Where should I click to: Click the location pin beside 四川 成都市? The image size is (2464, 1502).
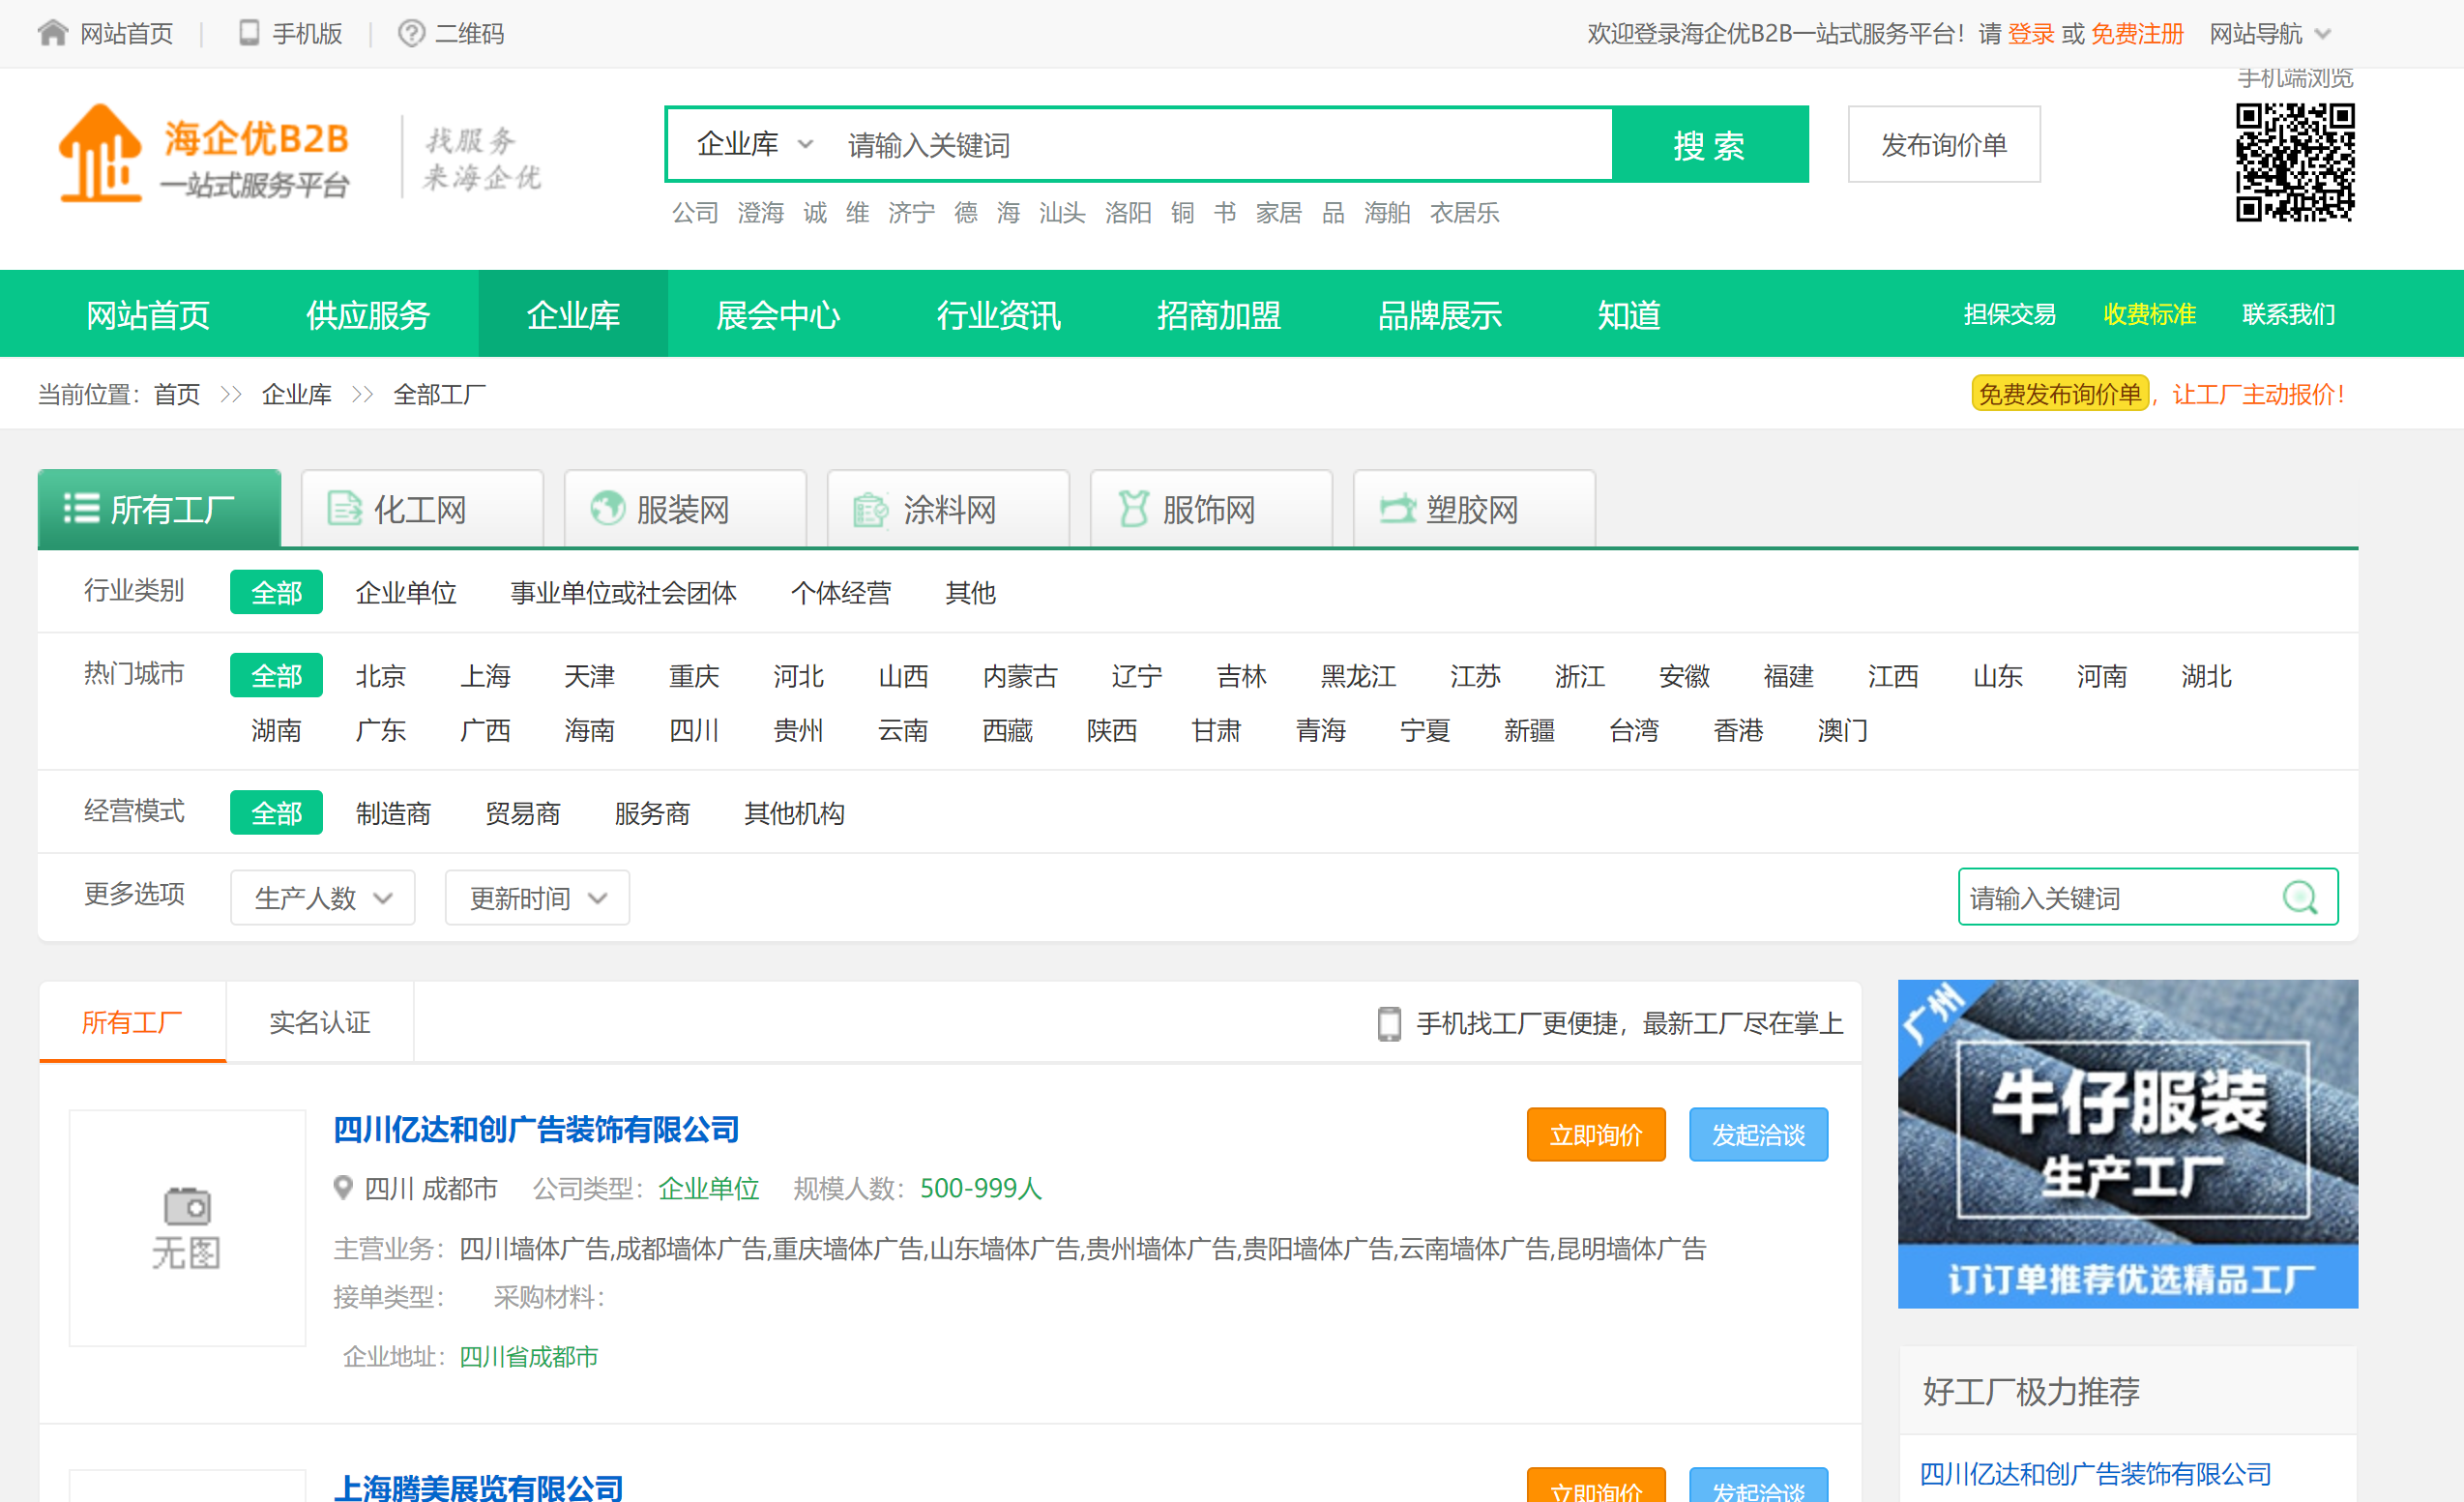click(x=343, y=1188)
